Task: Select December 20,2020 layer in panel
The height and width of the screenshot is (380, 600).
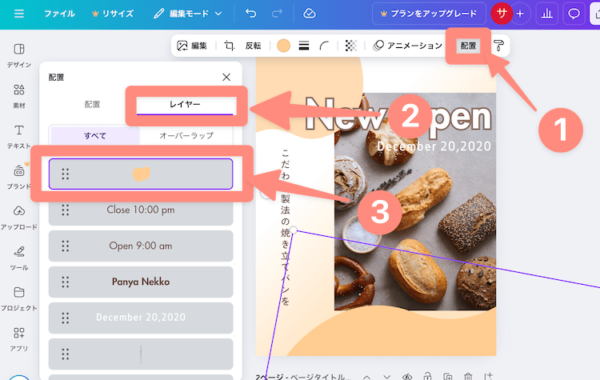Action: coord(141,318)
